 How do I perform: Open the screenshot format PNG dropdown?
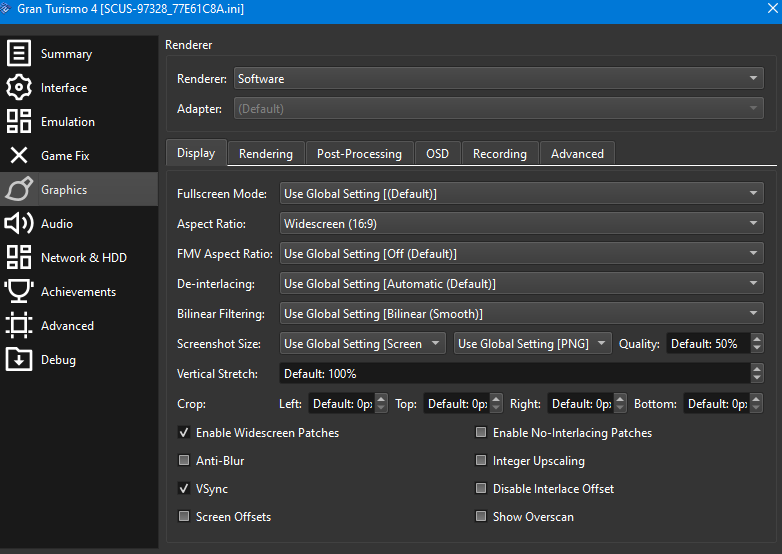(533, 343)
